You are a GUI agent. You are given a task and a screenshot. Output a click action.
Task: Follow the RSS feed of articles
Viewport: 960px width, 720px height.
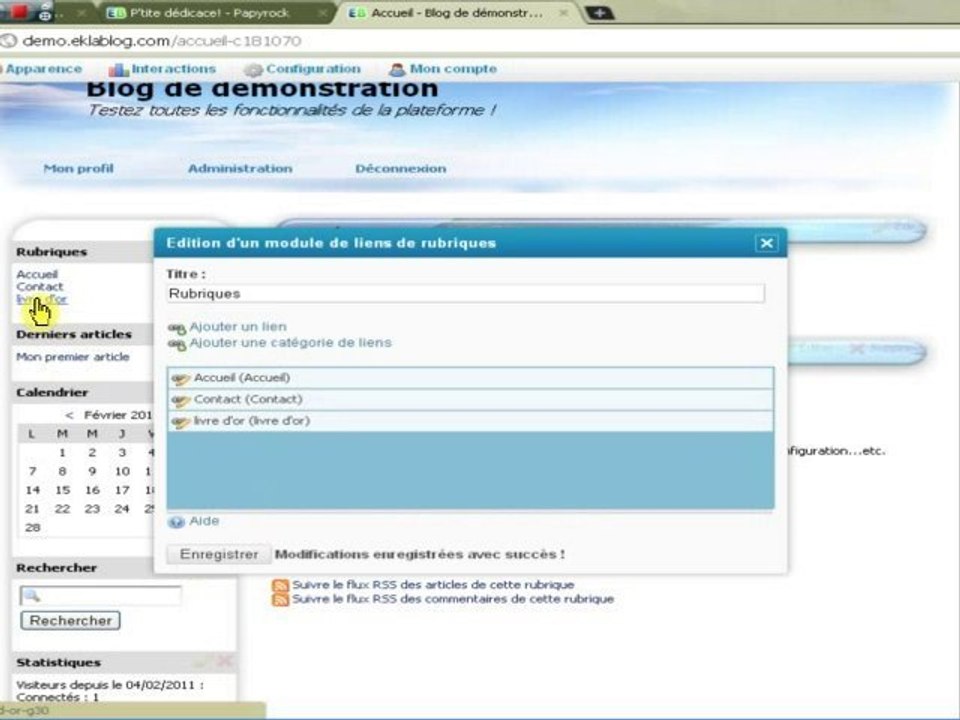click(x=433, y=585)
